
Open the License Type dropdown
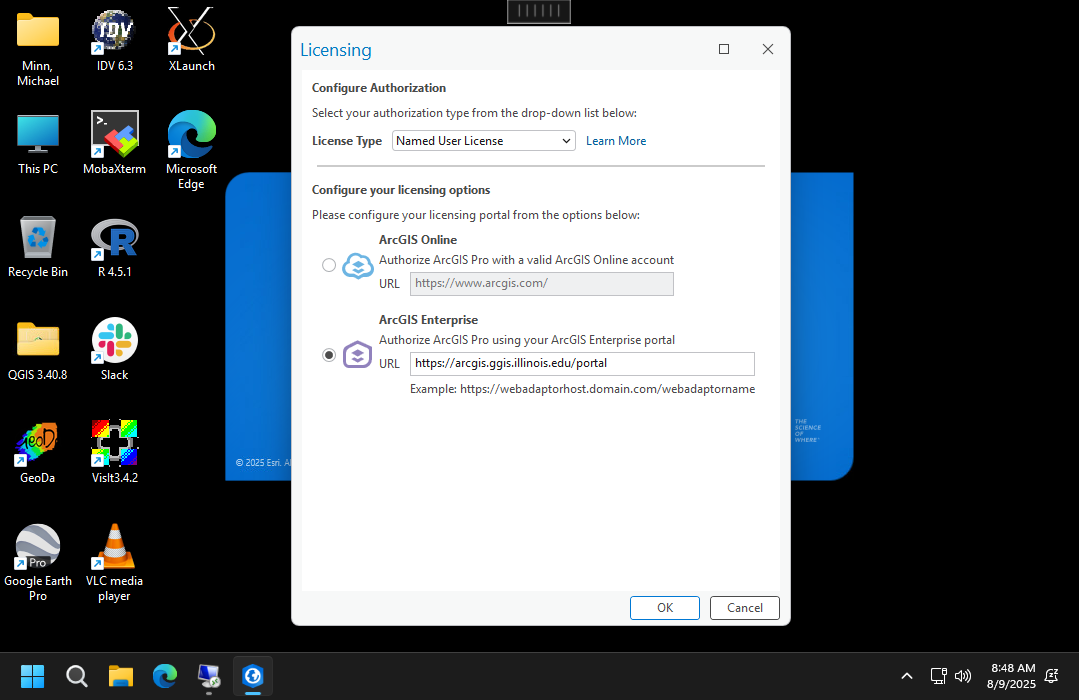[484, 141]
